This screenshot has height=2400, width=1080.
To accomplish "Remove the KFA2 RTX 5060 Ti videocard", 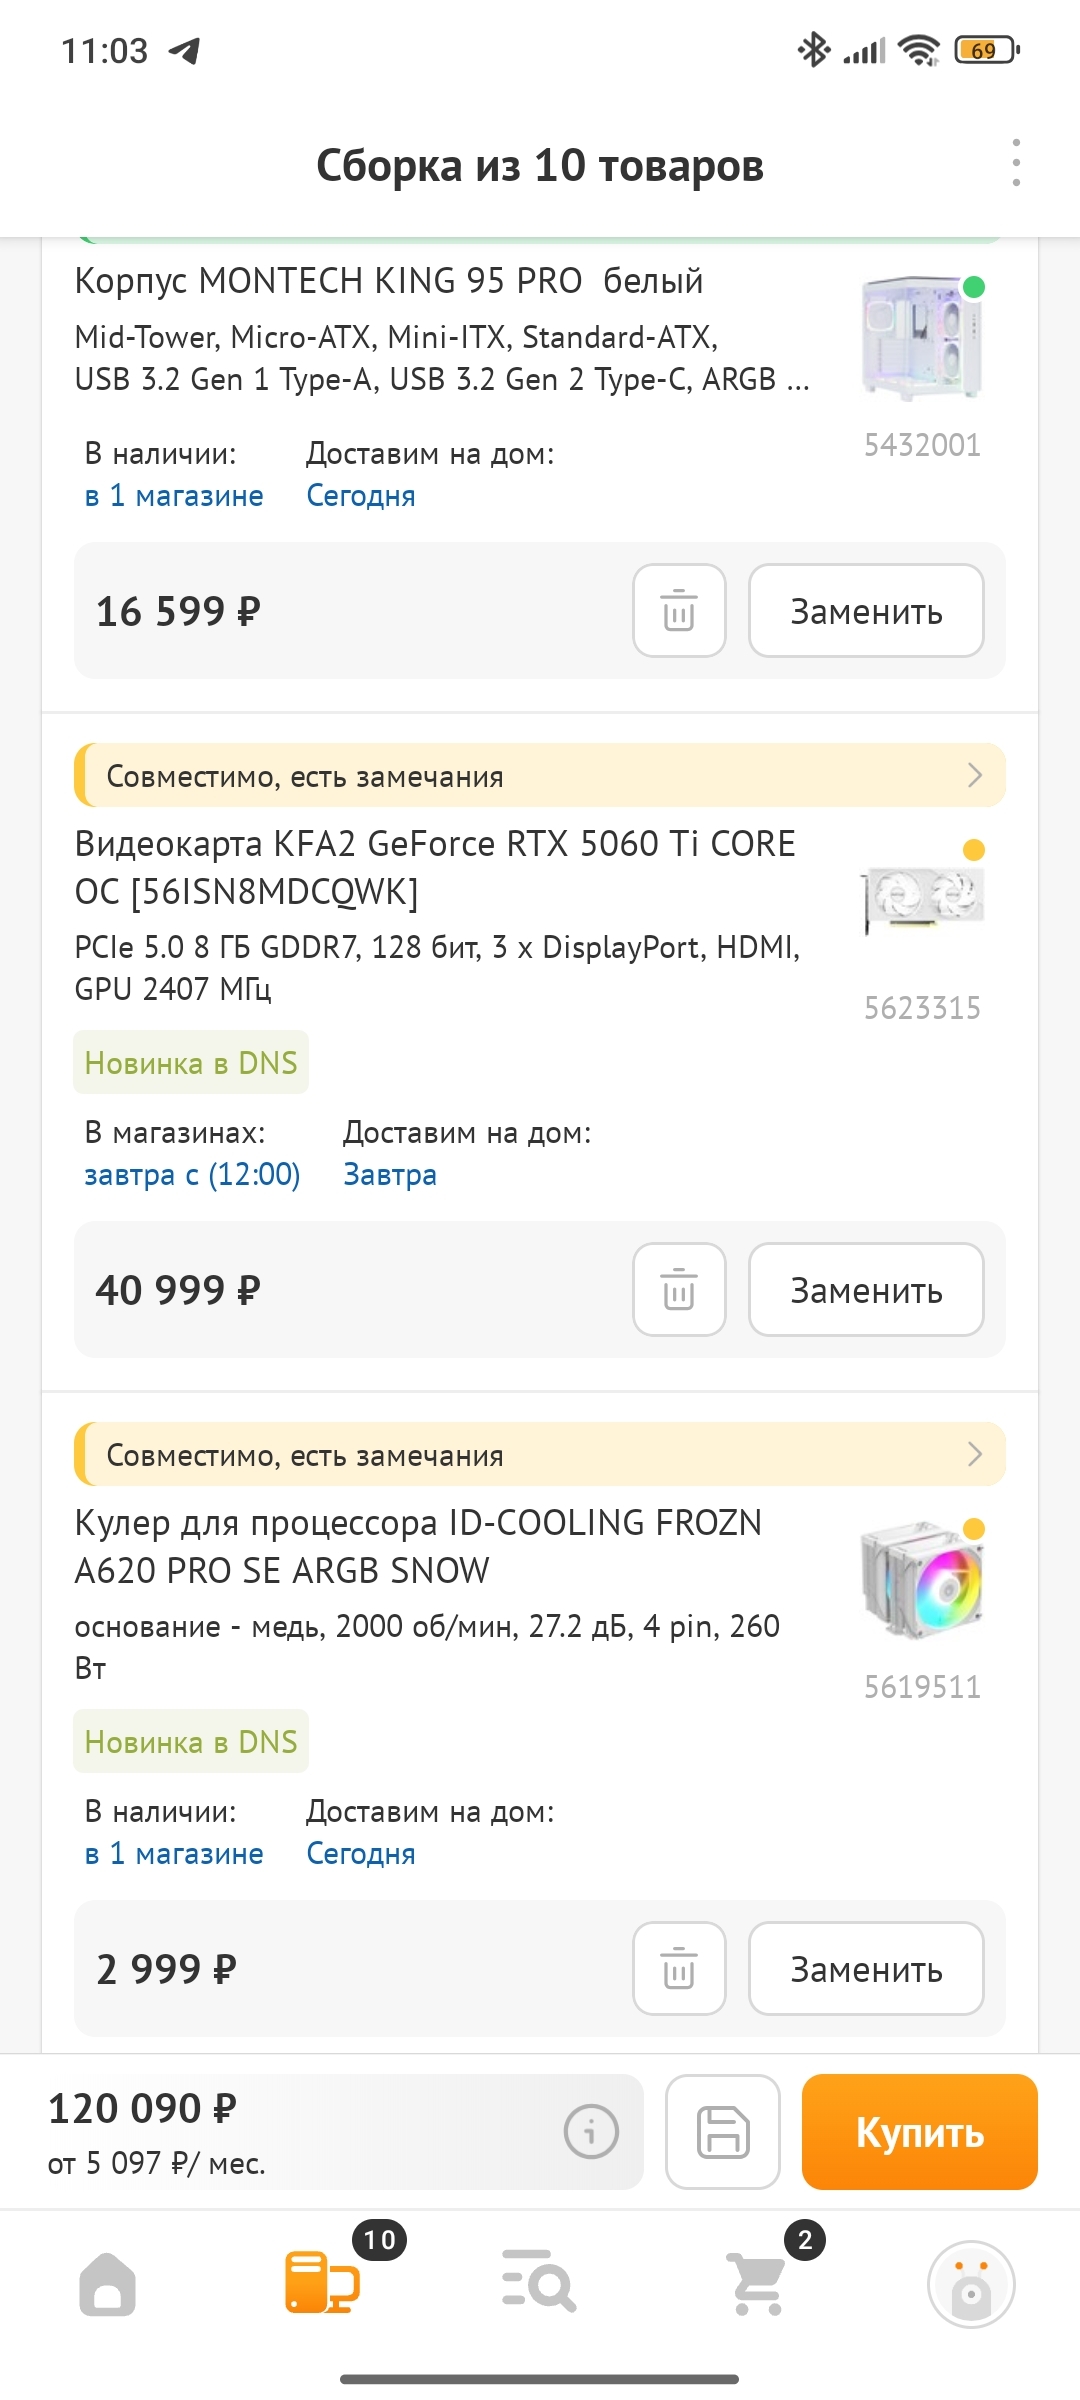I will click(679, 1290).
